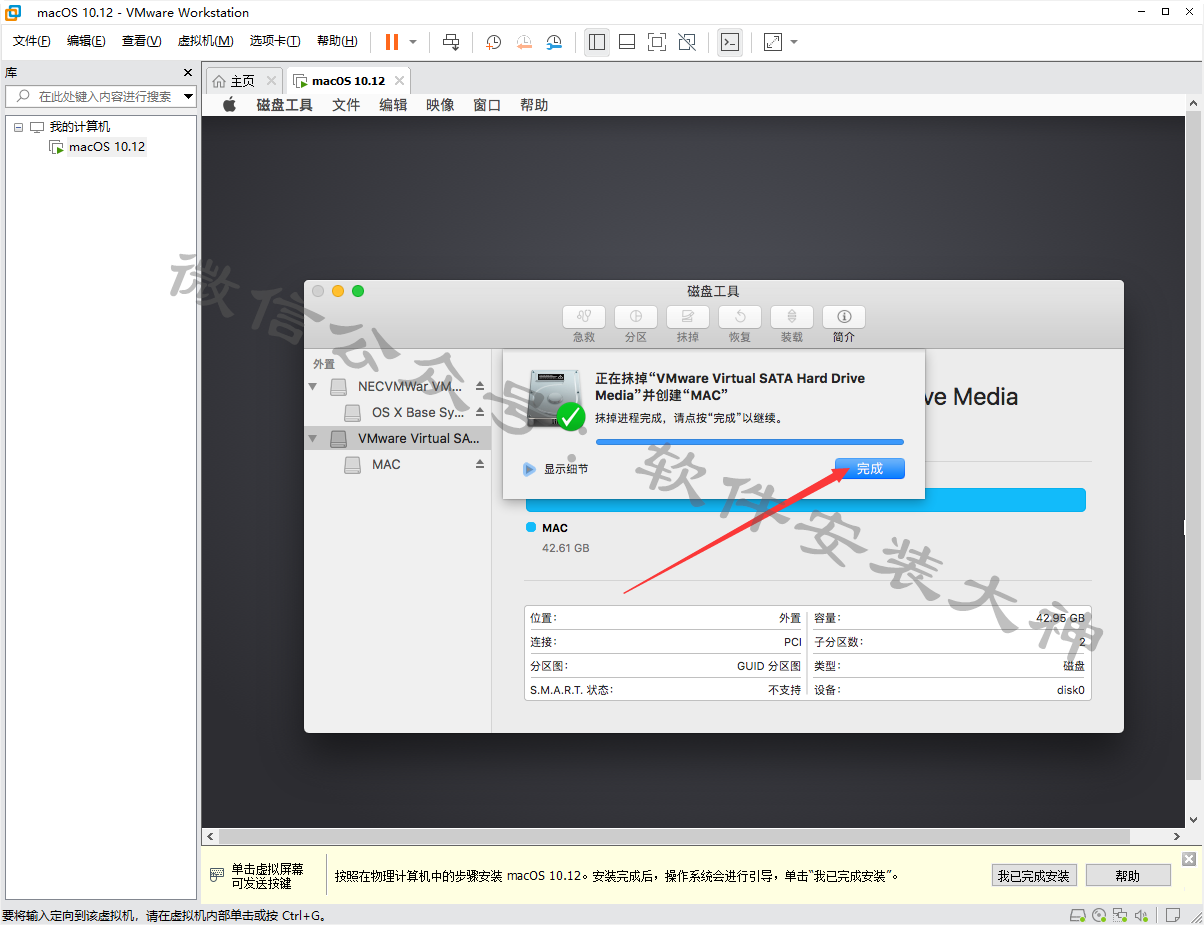Revert to the previous snapshot
The image size is (1204, 925).
(x=524, y=42)
